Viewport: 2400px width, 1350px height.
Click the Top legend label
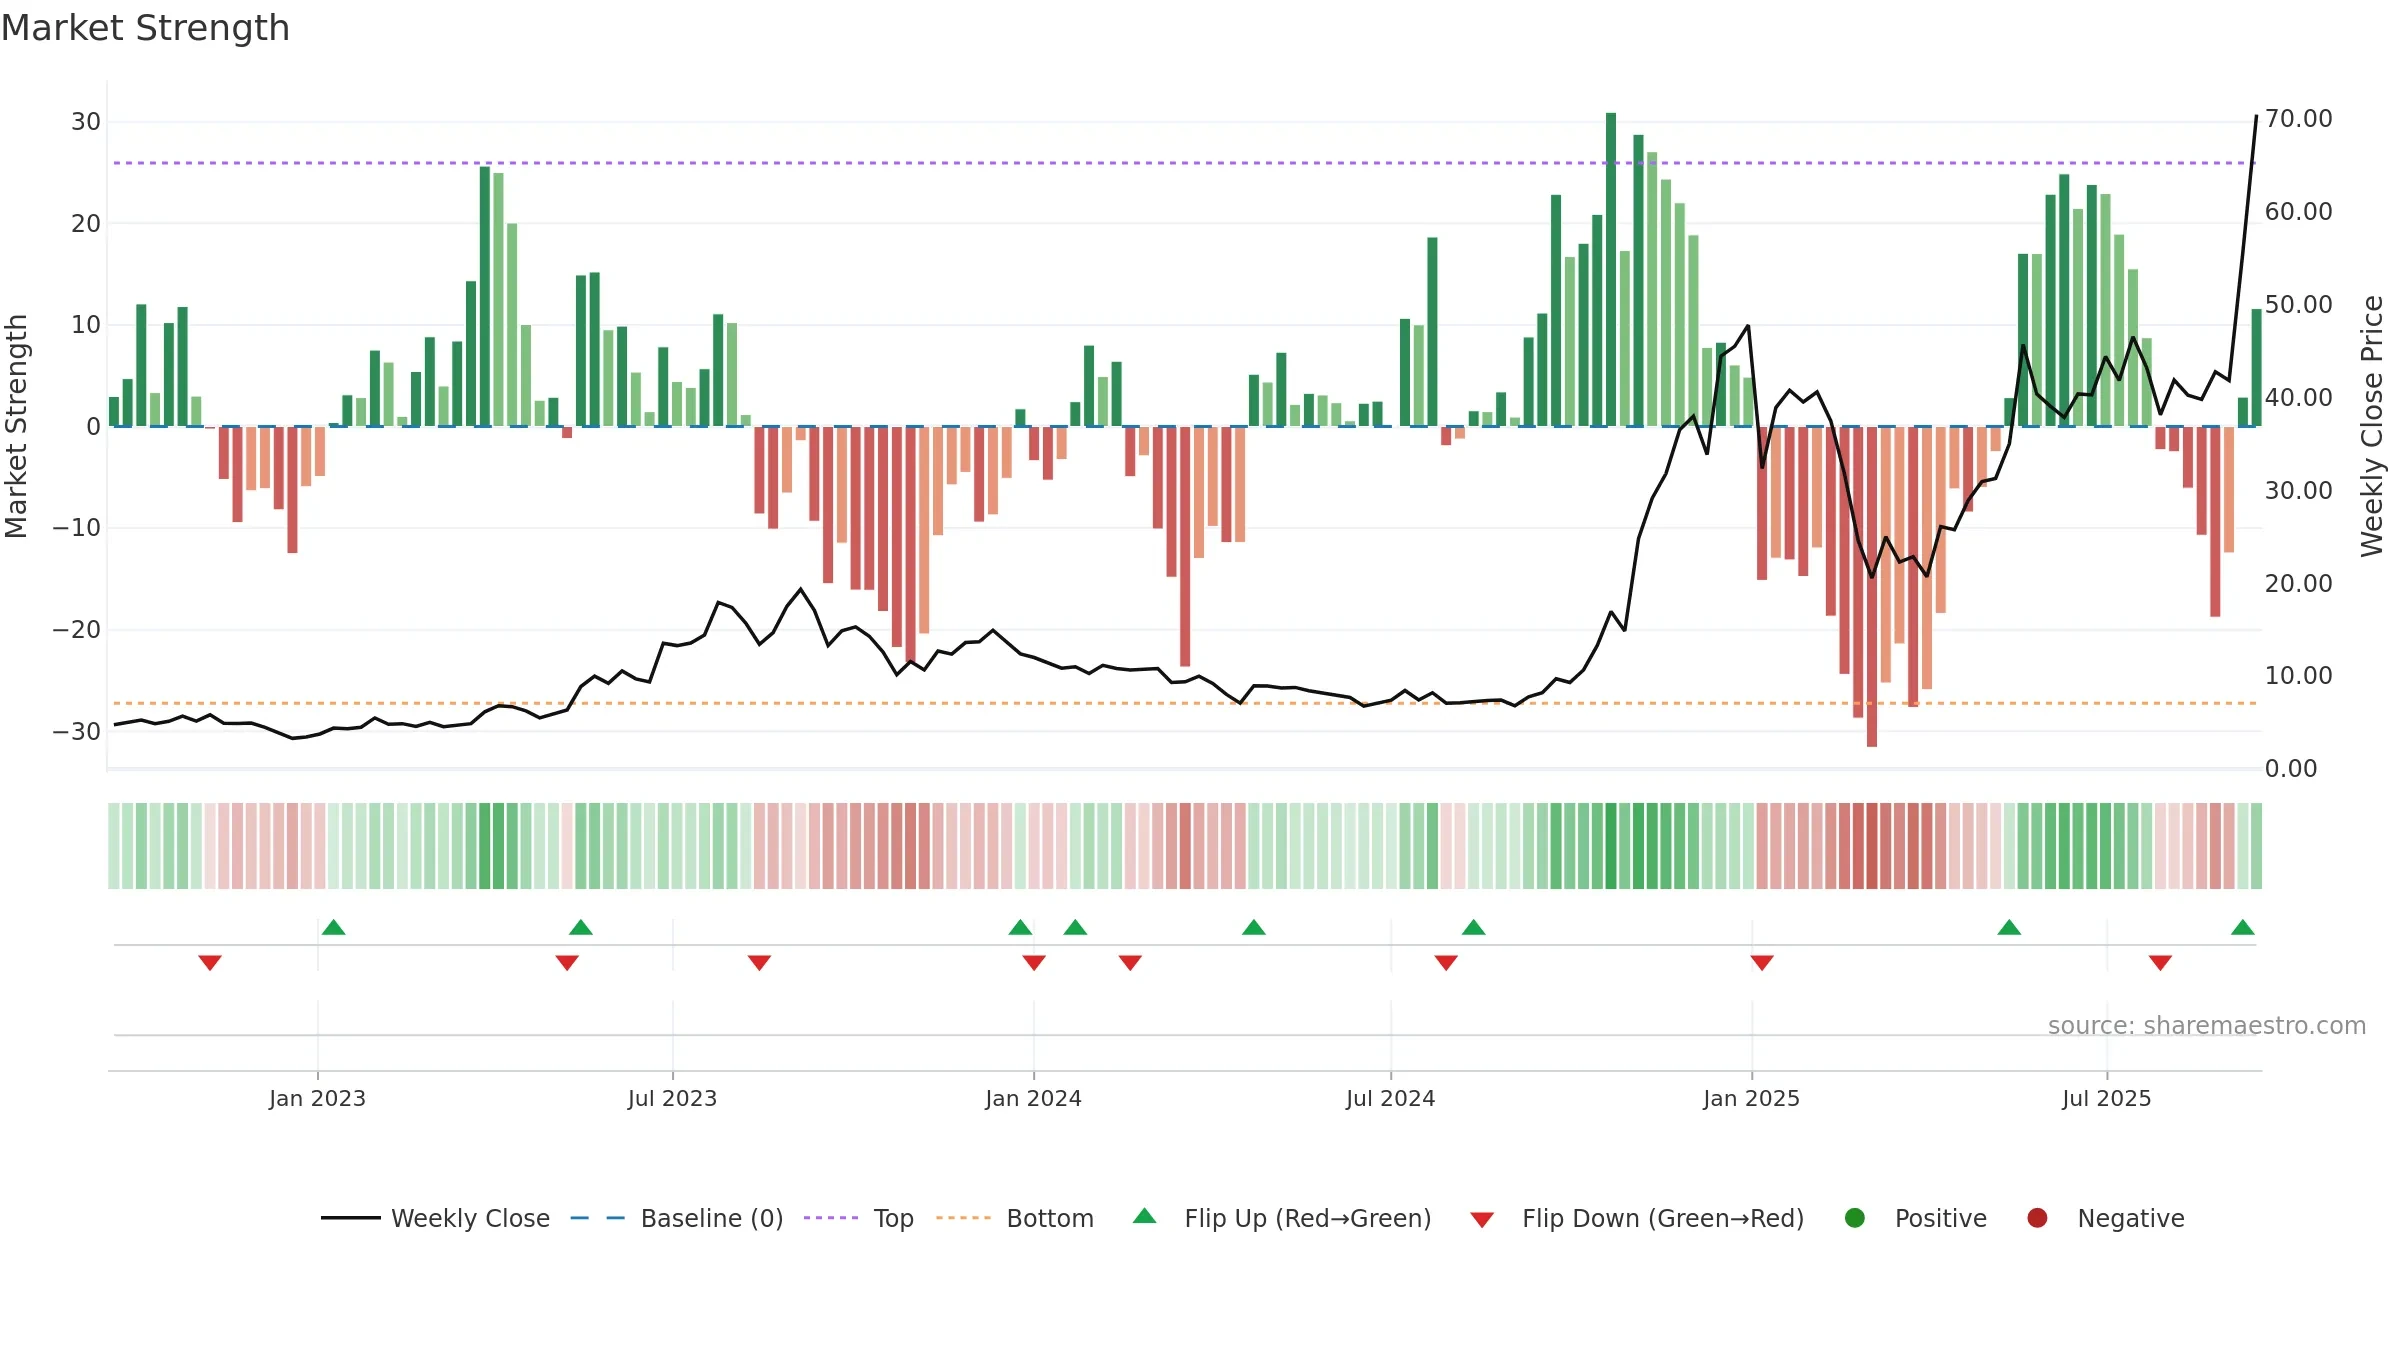894,1220
